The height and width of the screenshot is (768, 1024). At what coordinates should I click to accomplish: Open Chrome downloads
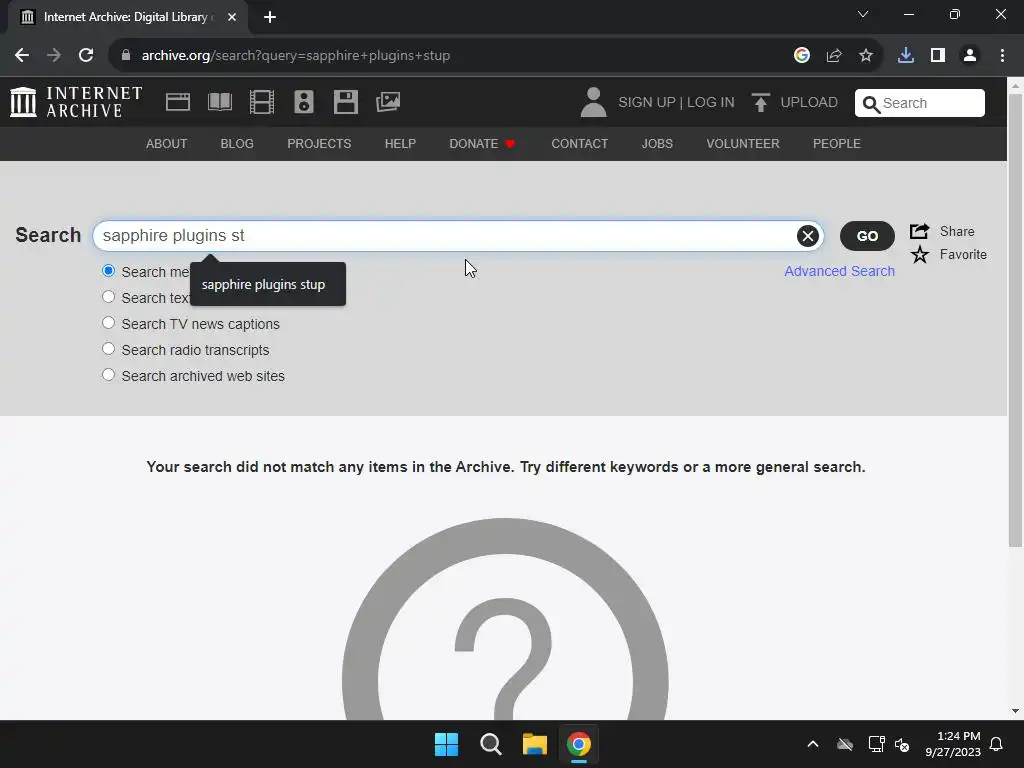(906, 56)
